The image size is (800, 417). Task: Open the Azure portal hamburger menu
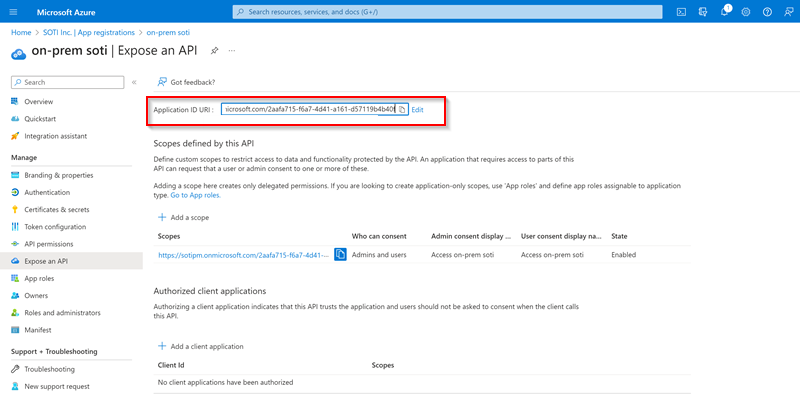[13, 12]
